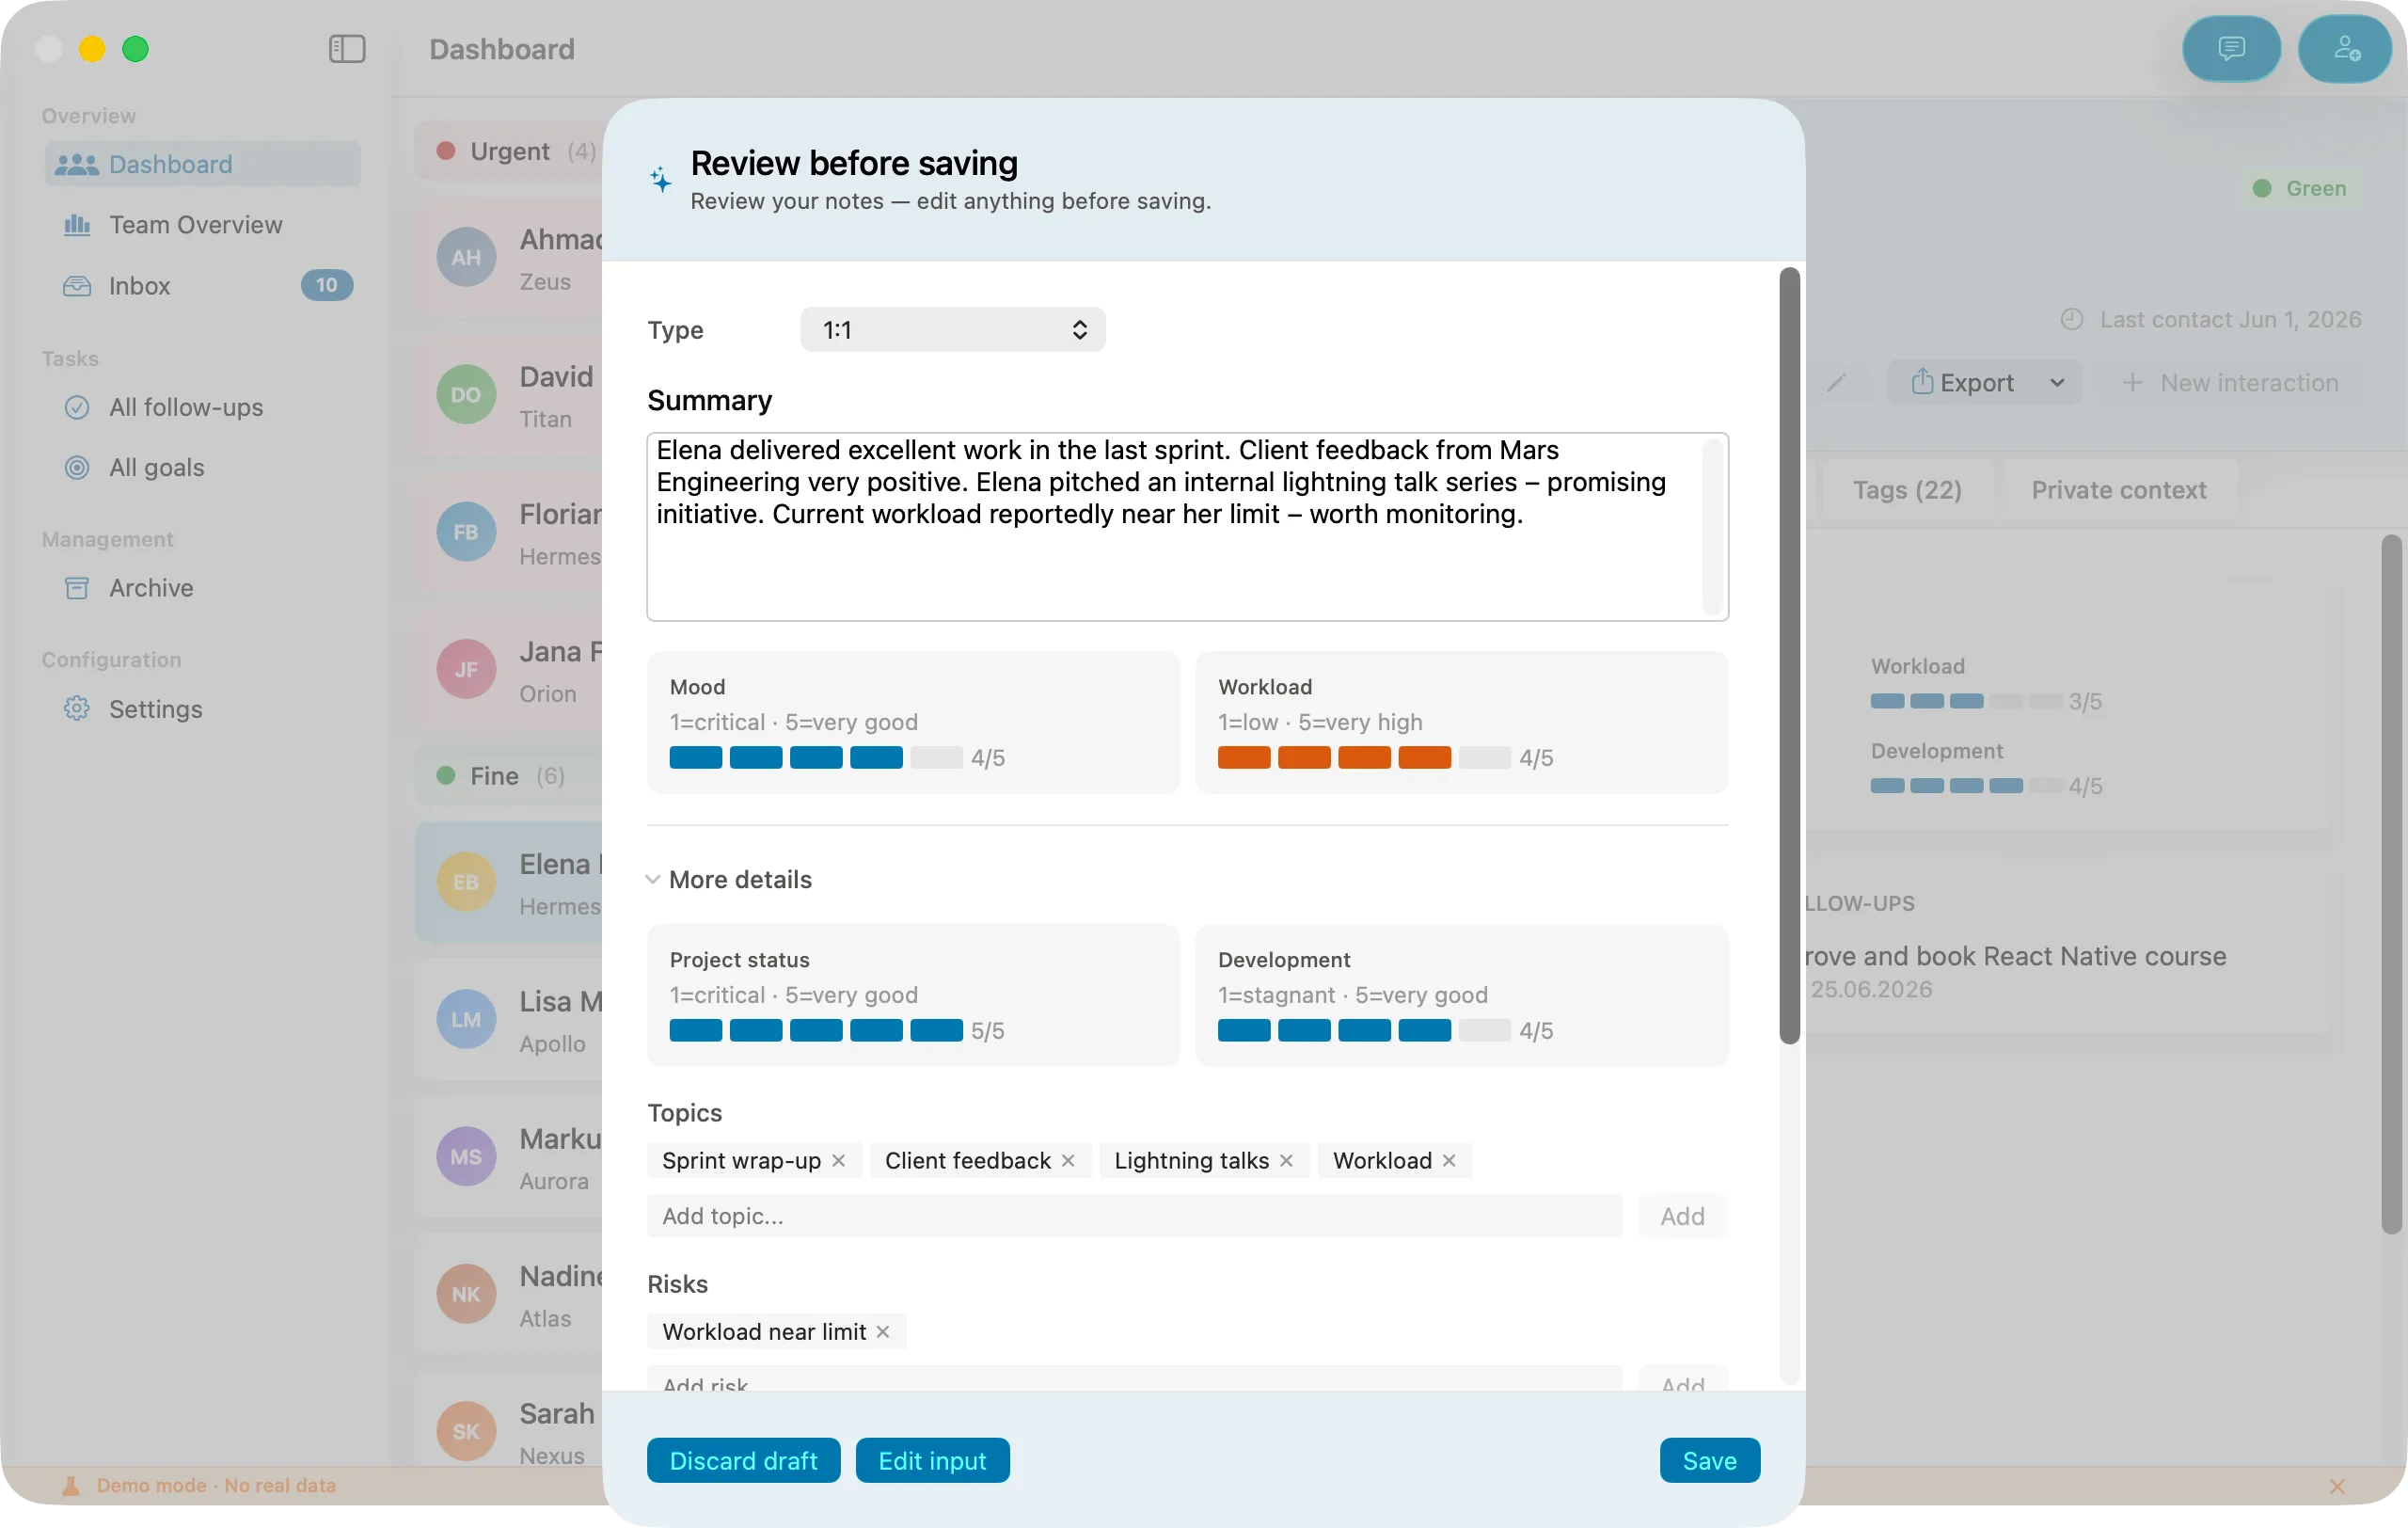Set Workload rating to fifth segment

(1484, 758)
